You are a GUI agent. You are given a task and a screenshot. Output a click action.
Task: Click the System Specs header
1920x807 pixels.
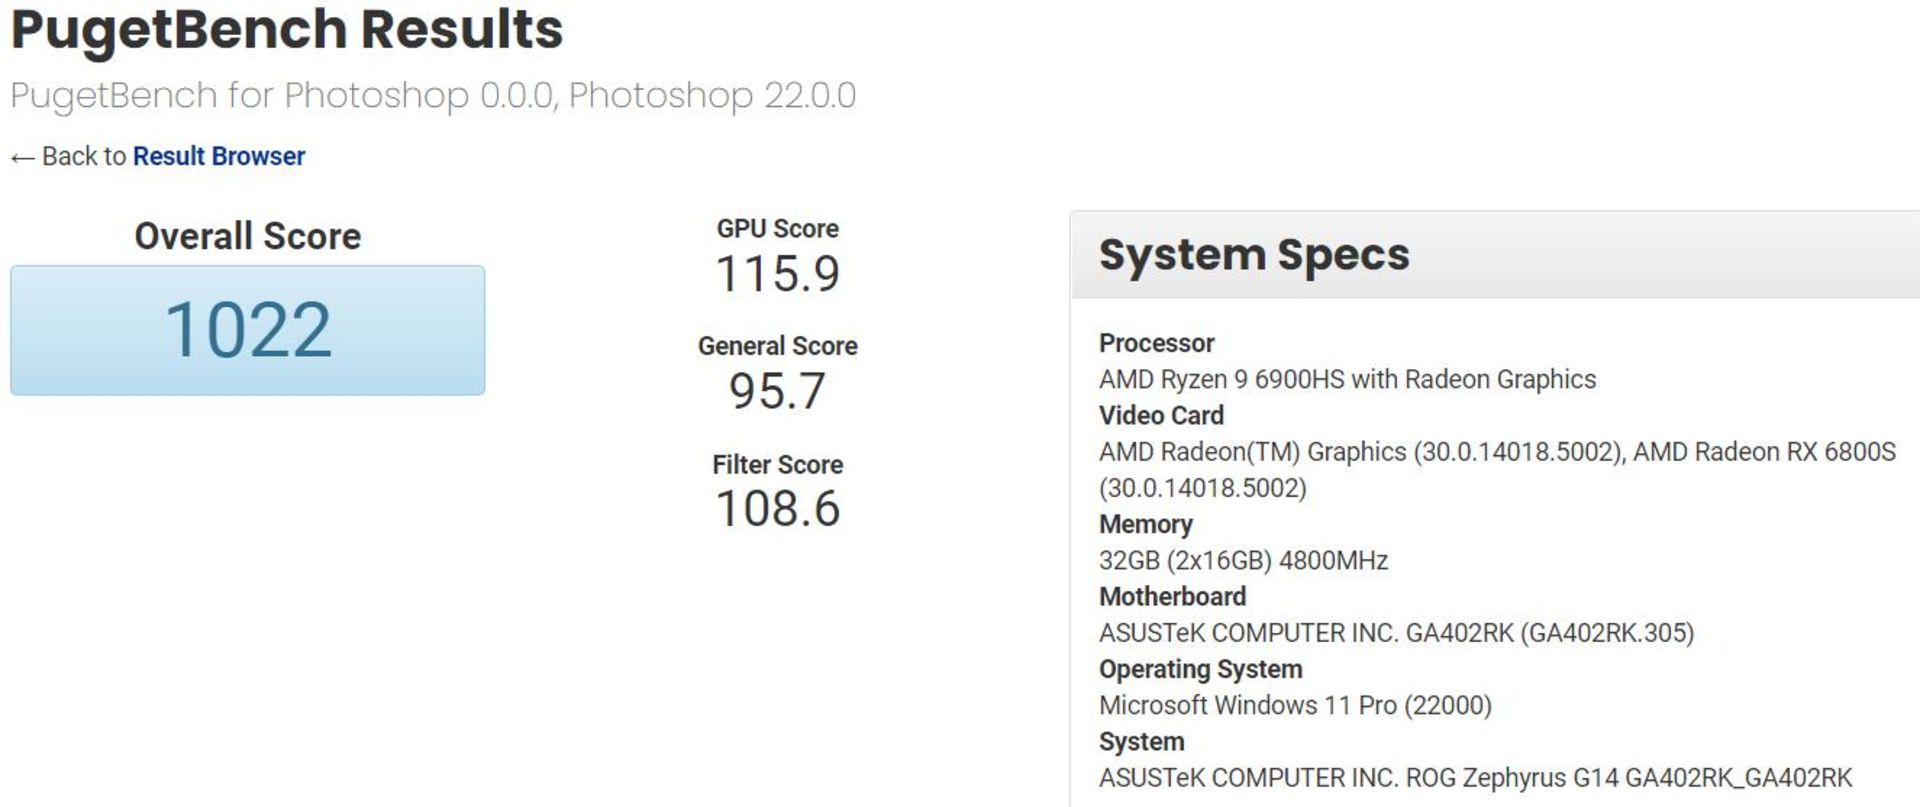point(1255,254)
